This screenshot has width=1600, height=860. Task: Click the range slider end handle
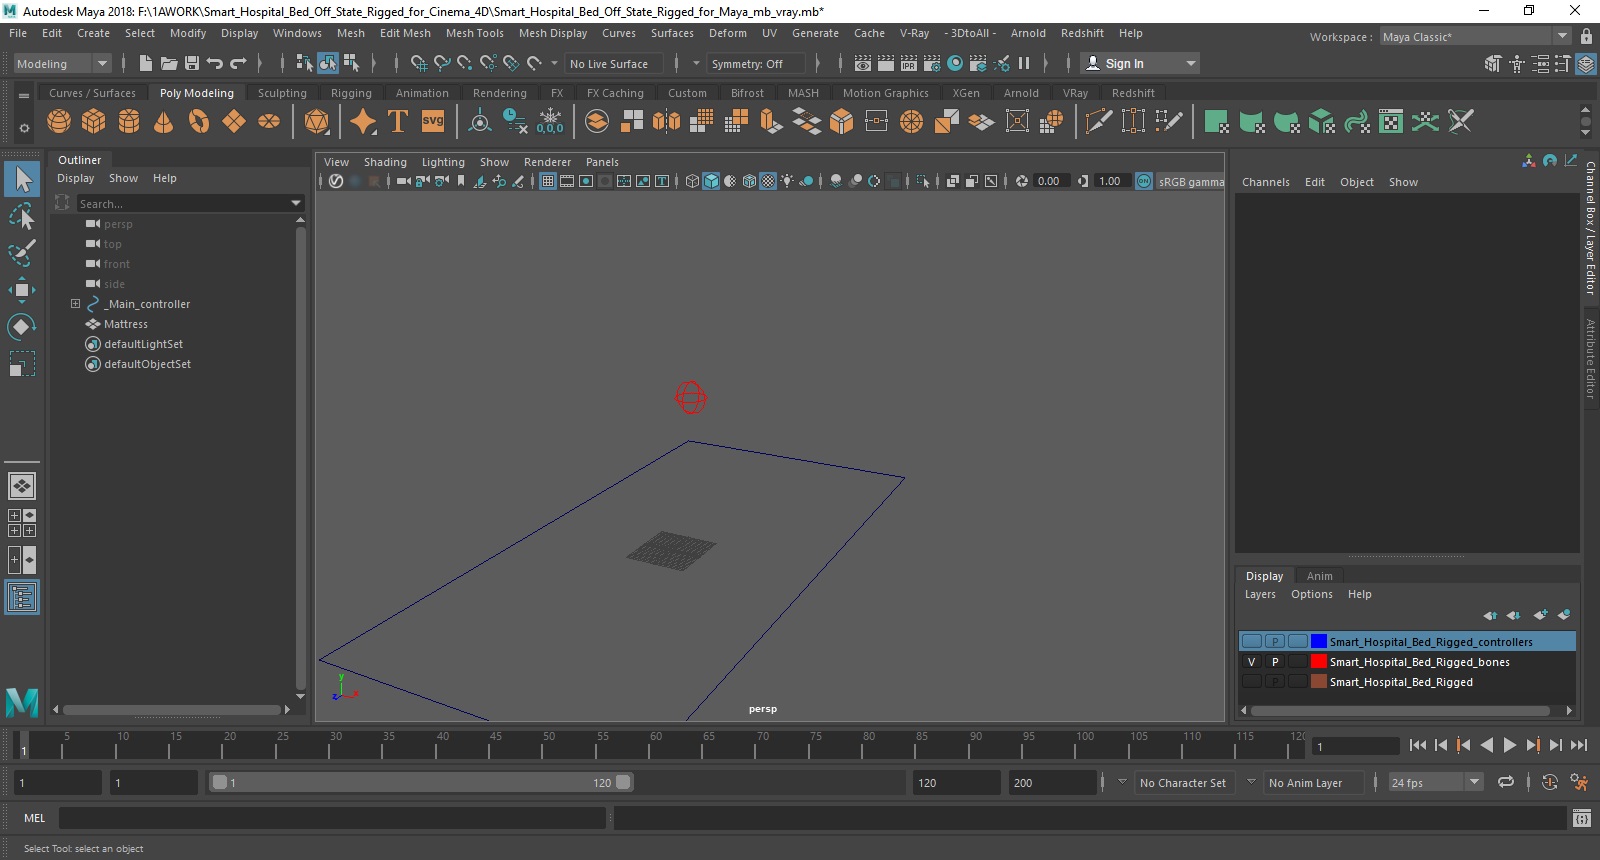(x=623, y=783)
